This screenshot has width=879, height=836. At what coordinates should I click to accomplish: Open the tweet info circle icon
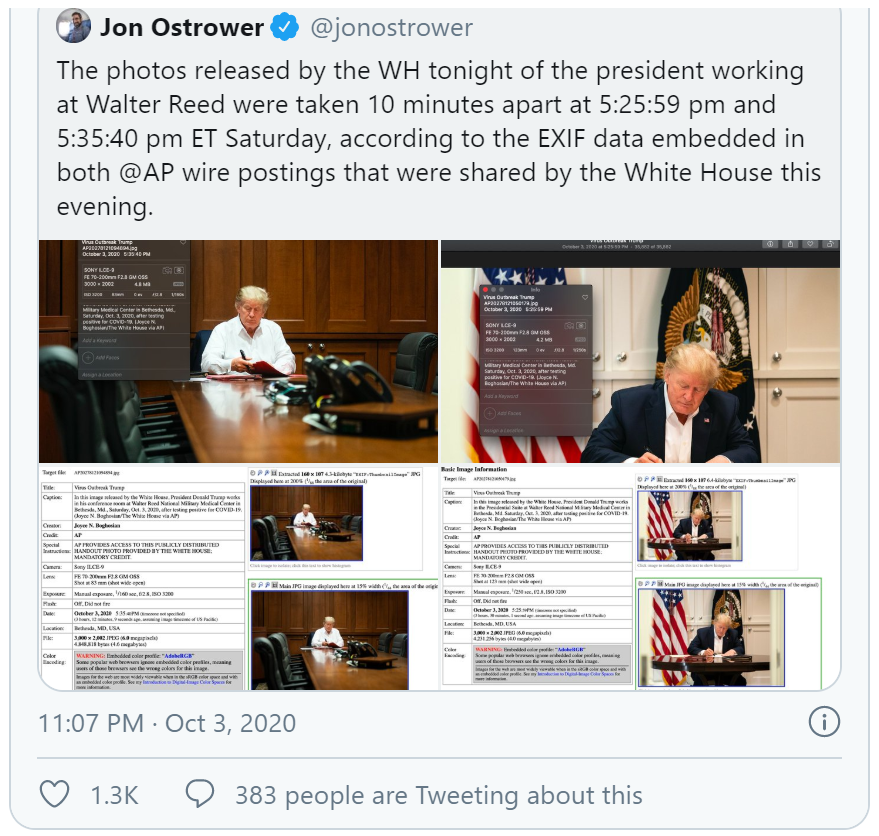(x=824, y=722)
